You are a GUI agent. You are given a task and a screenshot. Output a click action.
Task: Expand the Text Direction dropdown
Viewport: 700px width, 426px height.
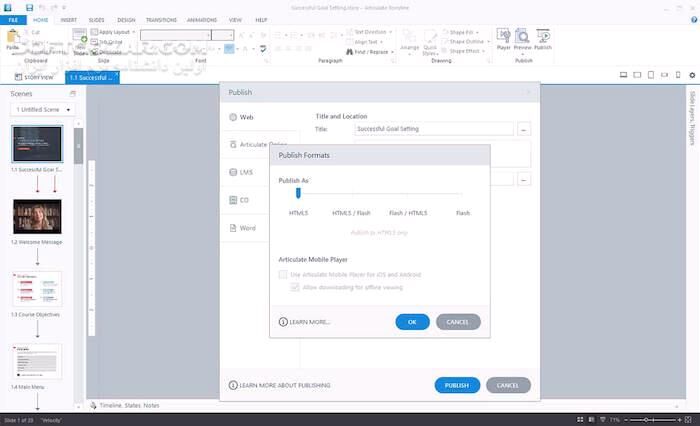coord(391,32)
